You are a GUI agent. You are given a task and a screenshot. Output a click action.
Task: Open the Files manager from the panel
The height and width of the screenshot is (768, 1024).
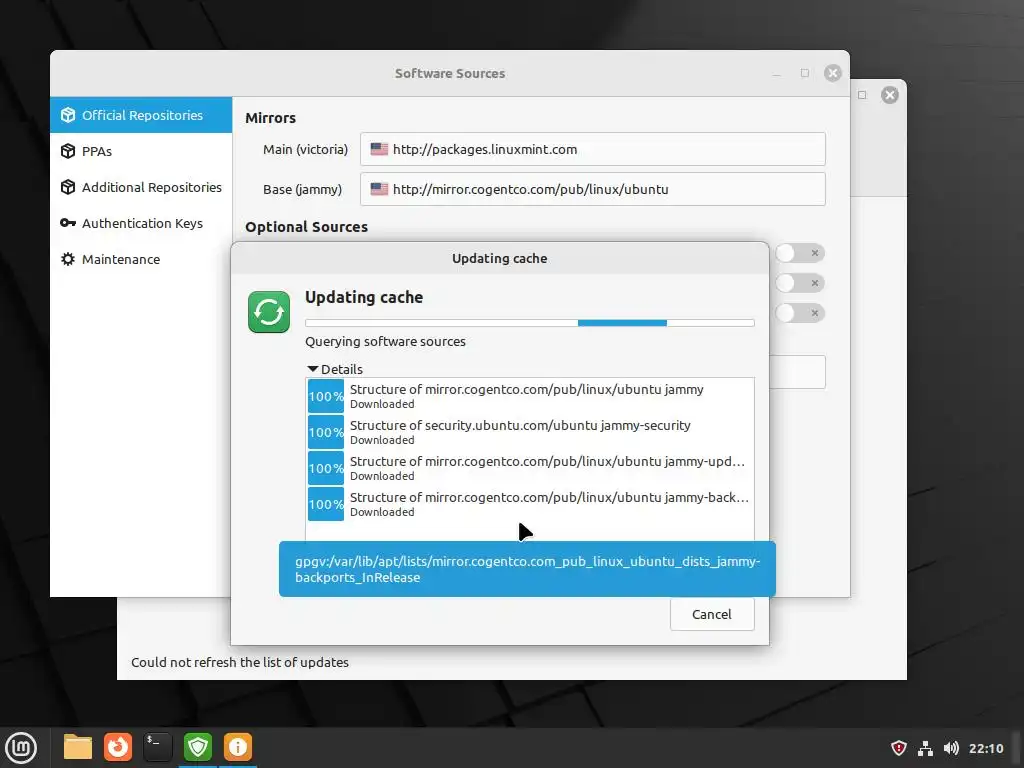(78, 747)
